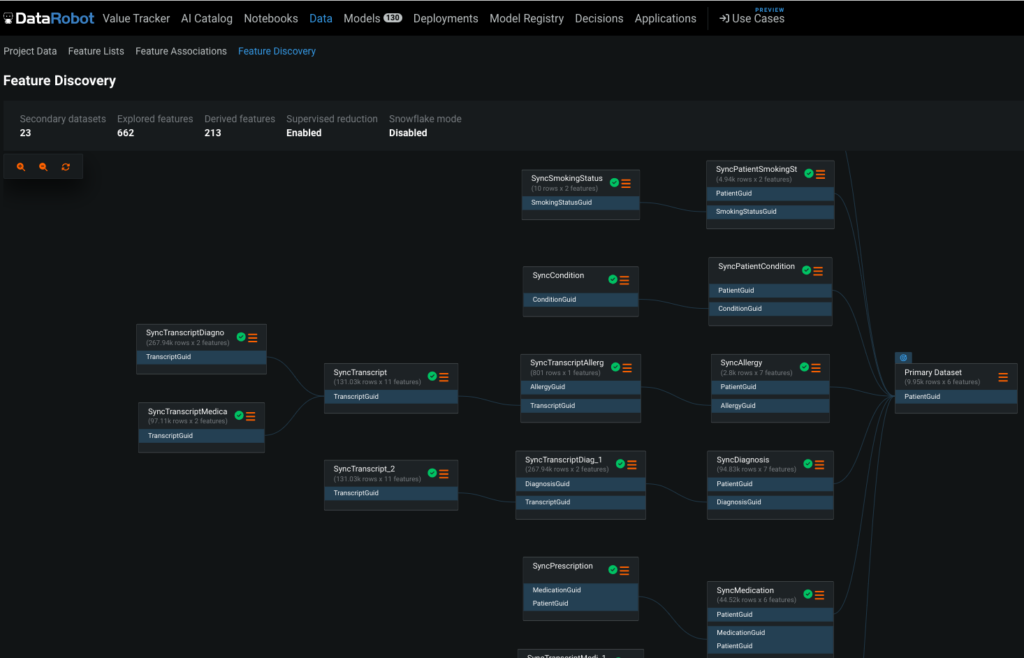
Task: Click the blue target icon above Primary Dataset
Action: [904, 357]
